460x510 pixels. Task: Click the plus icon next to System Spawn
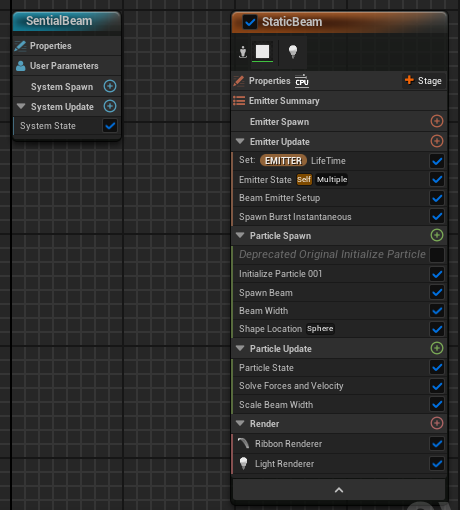[110, 86]
